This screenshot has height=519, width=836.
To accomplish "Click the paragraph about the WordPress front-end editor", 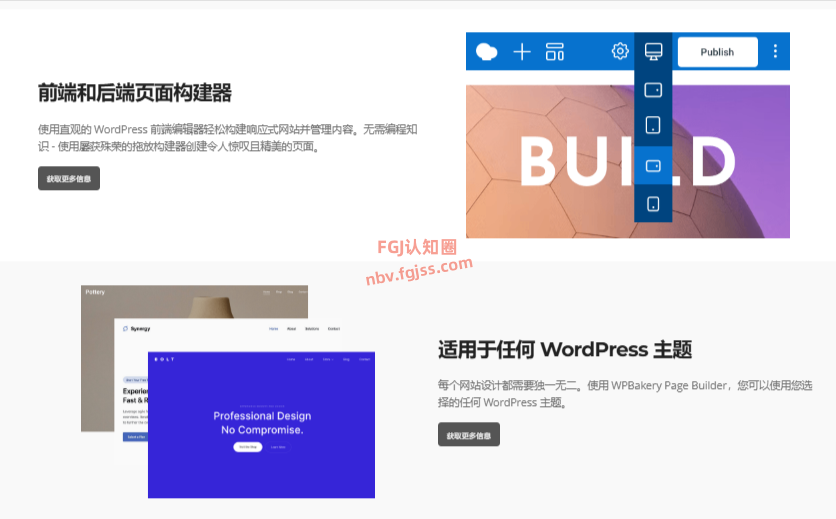I will 228,138.
